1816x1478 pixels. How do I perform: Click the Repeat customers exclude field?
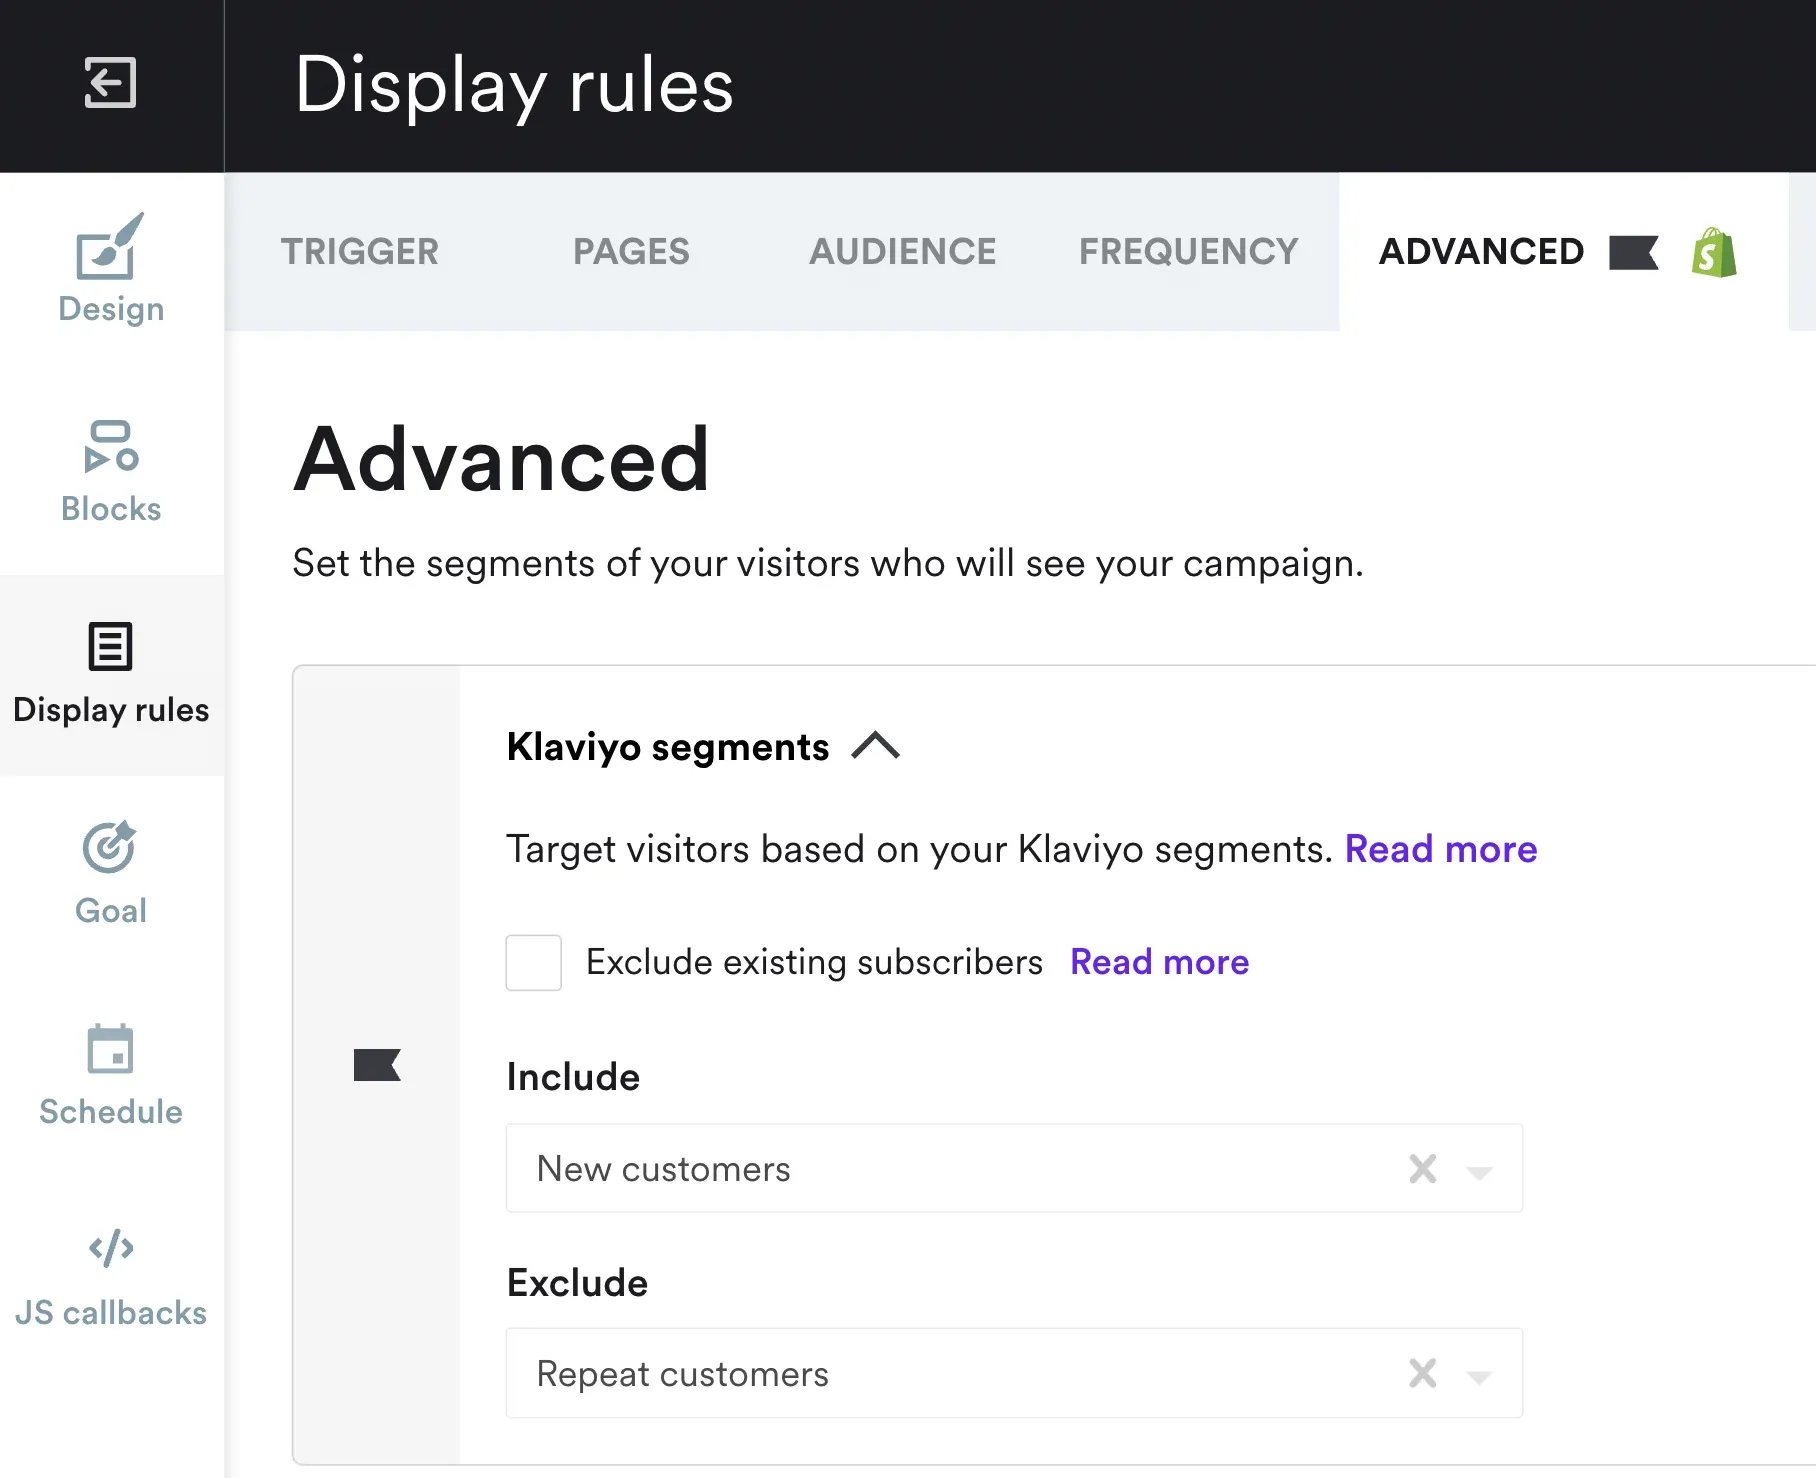tap(1014, 1373)
